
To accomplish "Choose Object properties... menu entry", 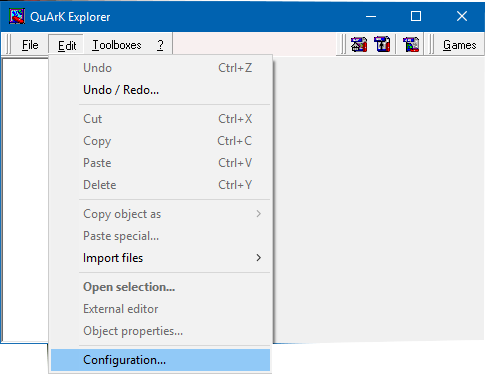I will coord(161,331).
